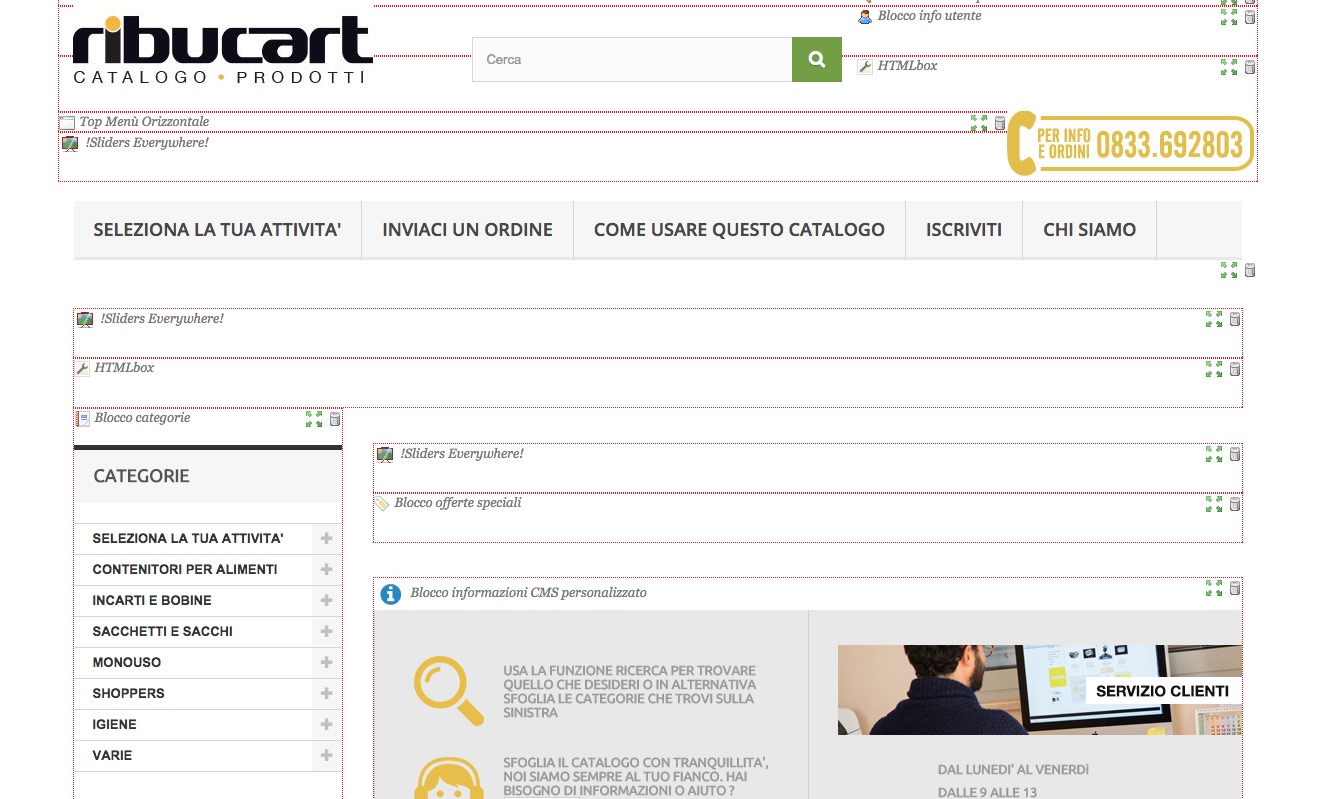Image resolution: width=1335 pixels, height=799 pixels.
Task: Click the SERVIZIO CLIENTI photo
Action: (x=1040, y=690)
